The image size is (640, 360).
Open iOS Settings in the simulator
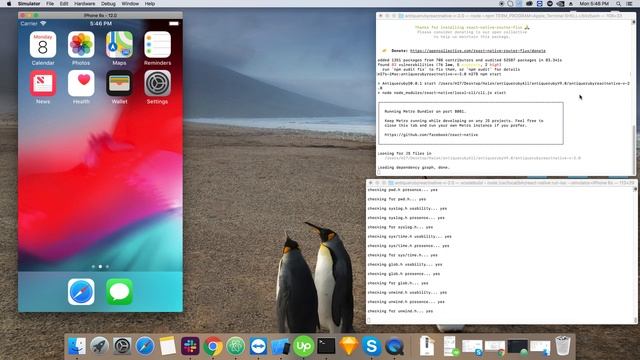(157, 83)
